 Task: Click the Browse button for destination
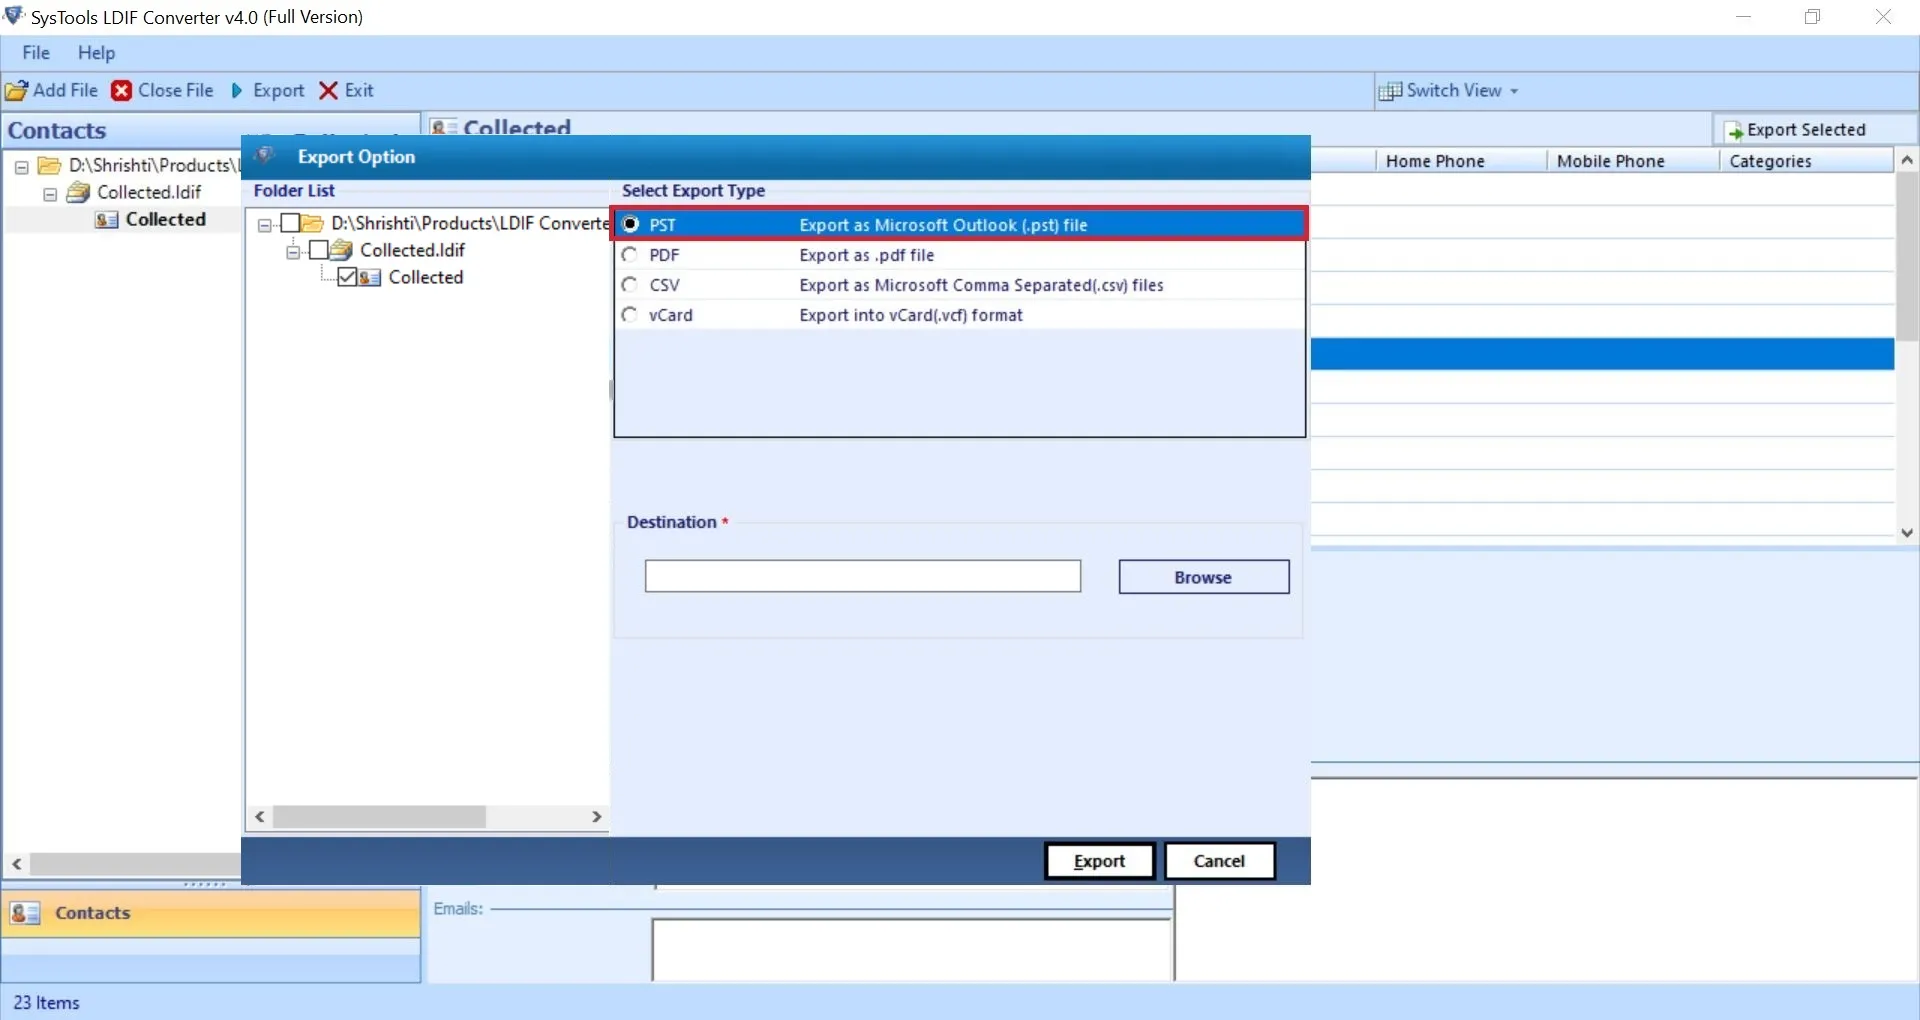pos(1204,577)
